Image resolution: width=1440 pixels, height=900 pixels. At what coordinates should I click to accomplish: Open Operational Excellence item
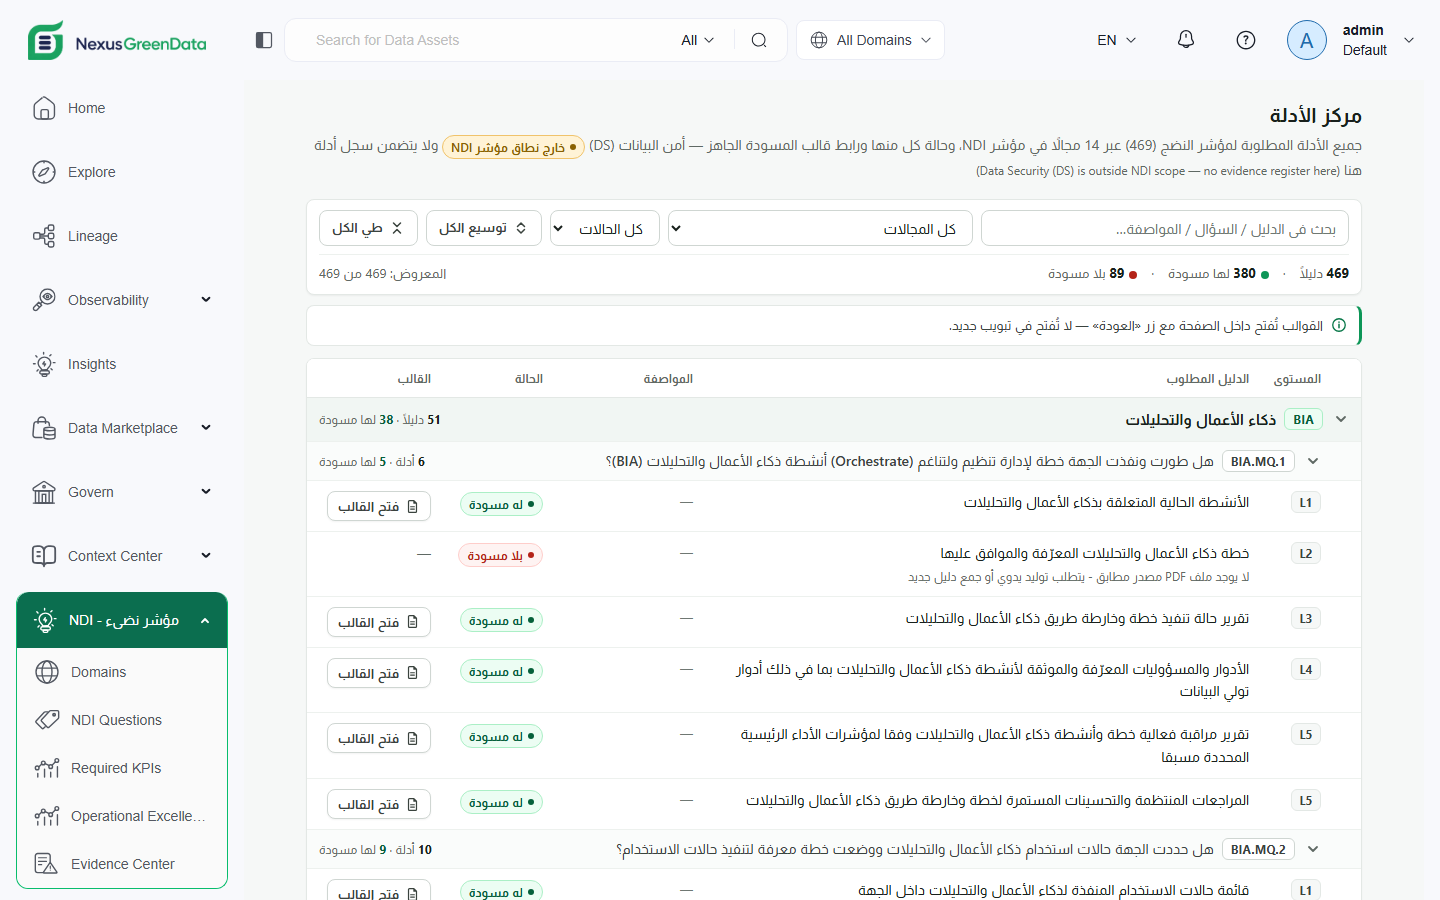(122, 816)
